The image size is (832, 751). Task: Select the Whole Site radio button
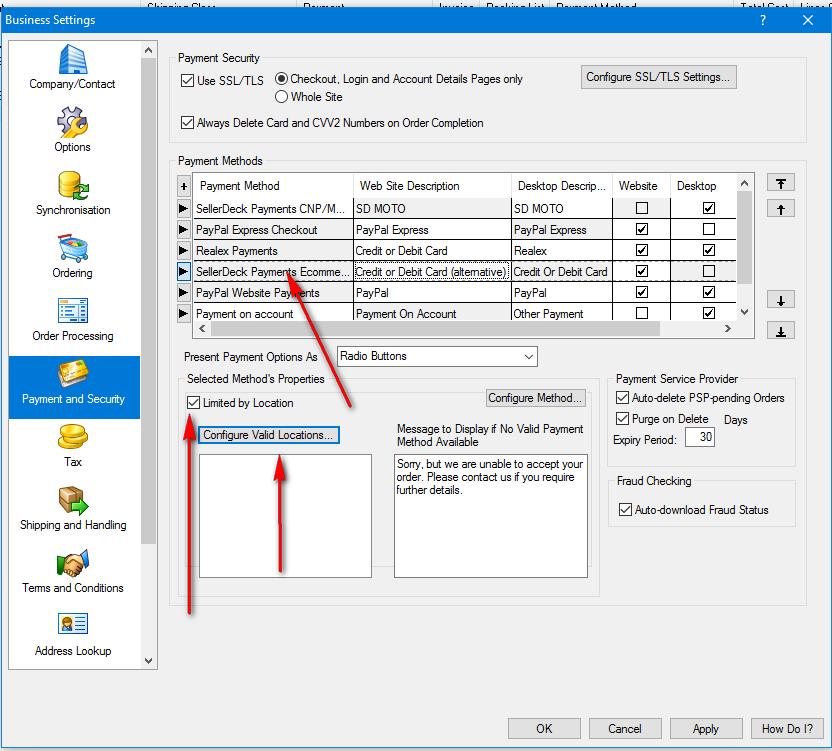[x=281, y=97]
